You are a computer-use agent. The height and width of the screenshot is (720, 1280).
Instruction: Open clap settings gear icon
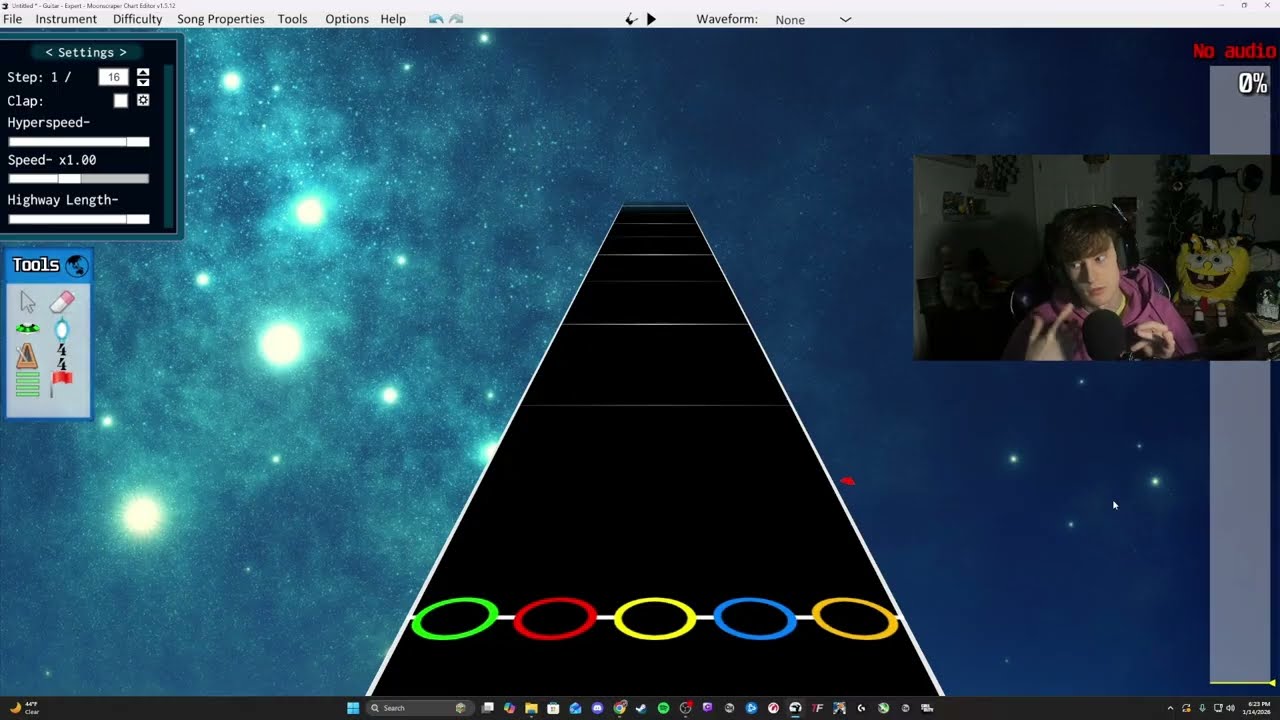(x=143, y=101)
